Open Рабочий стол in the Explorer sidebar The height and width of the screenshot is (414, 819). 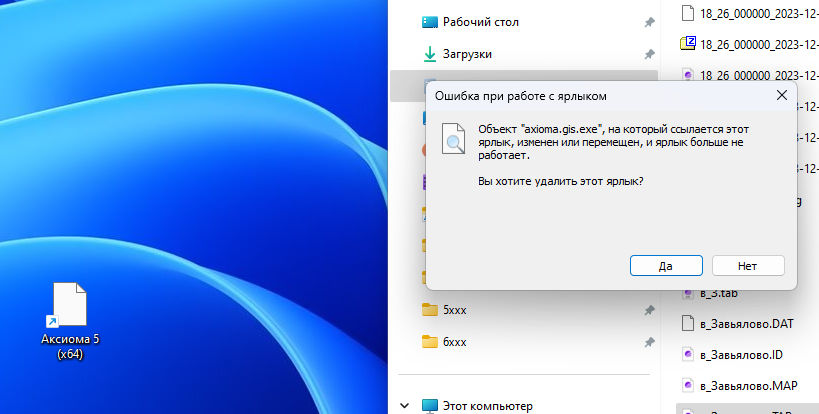tap(481, 22)
